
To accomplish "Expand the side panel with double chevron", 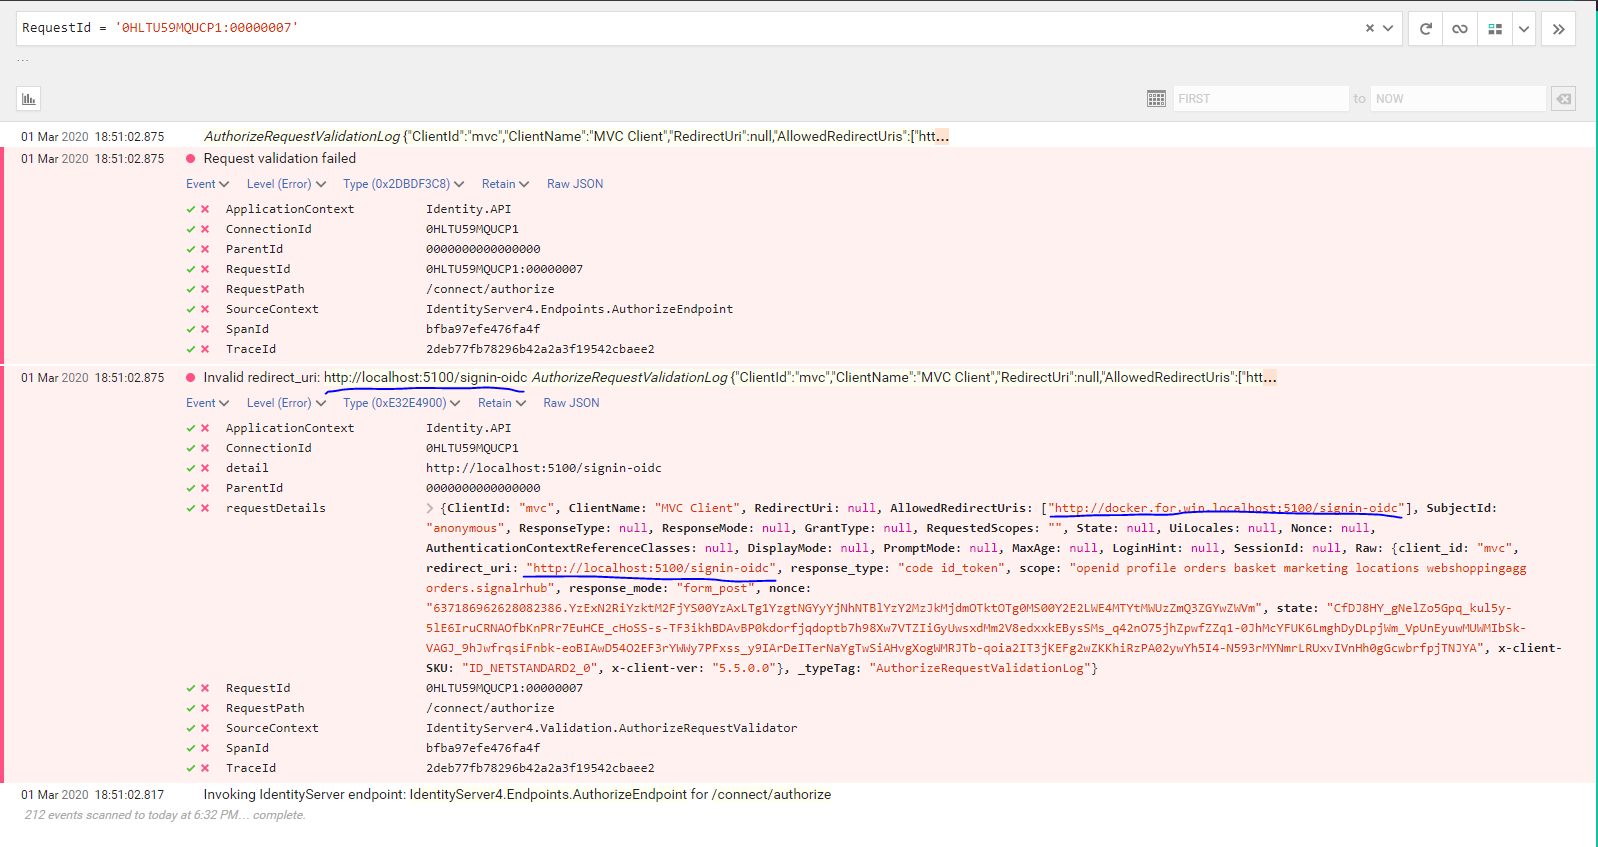I will tap(1558, 29).
